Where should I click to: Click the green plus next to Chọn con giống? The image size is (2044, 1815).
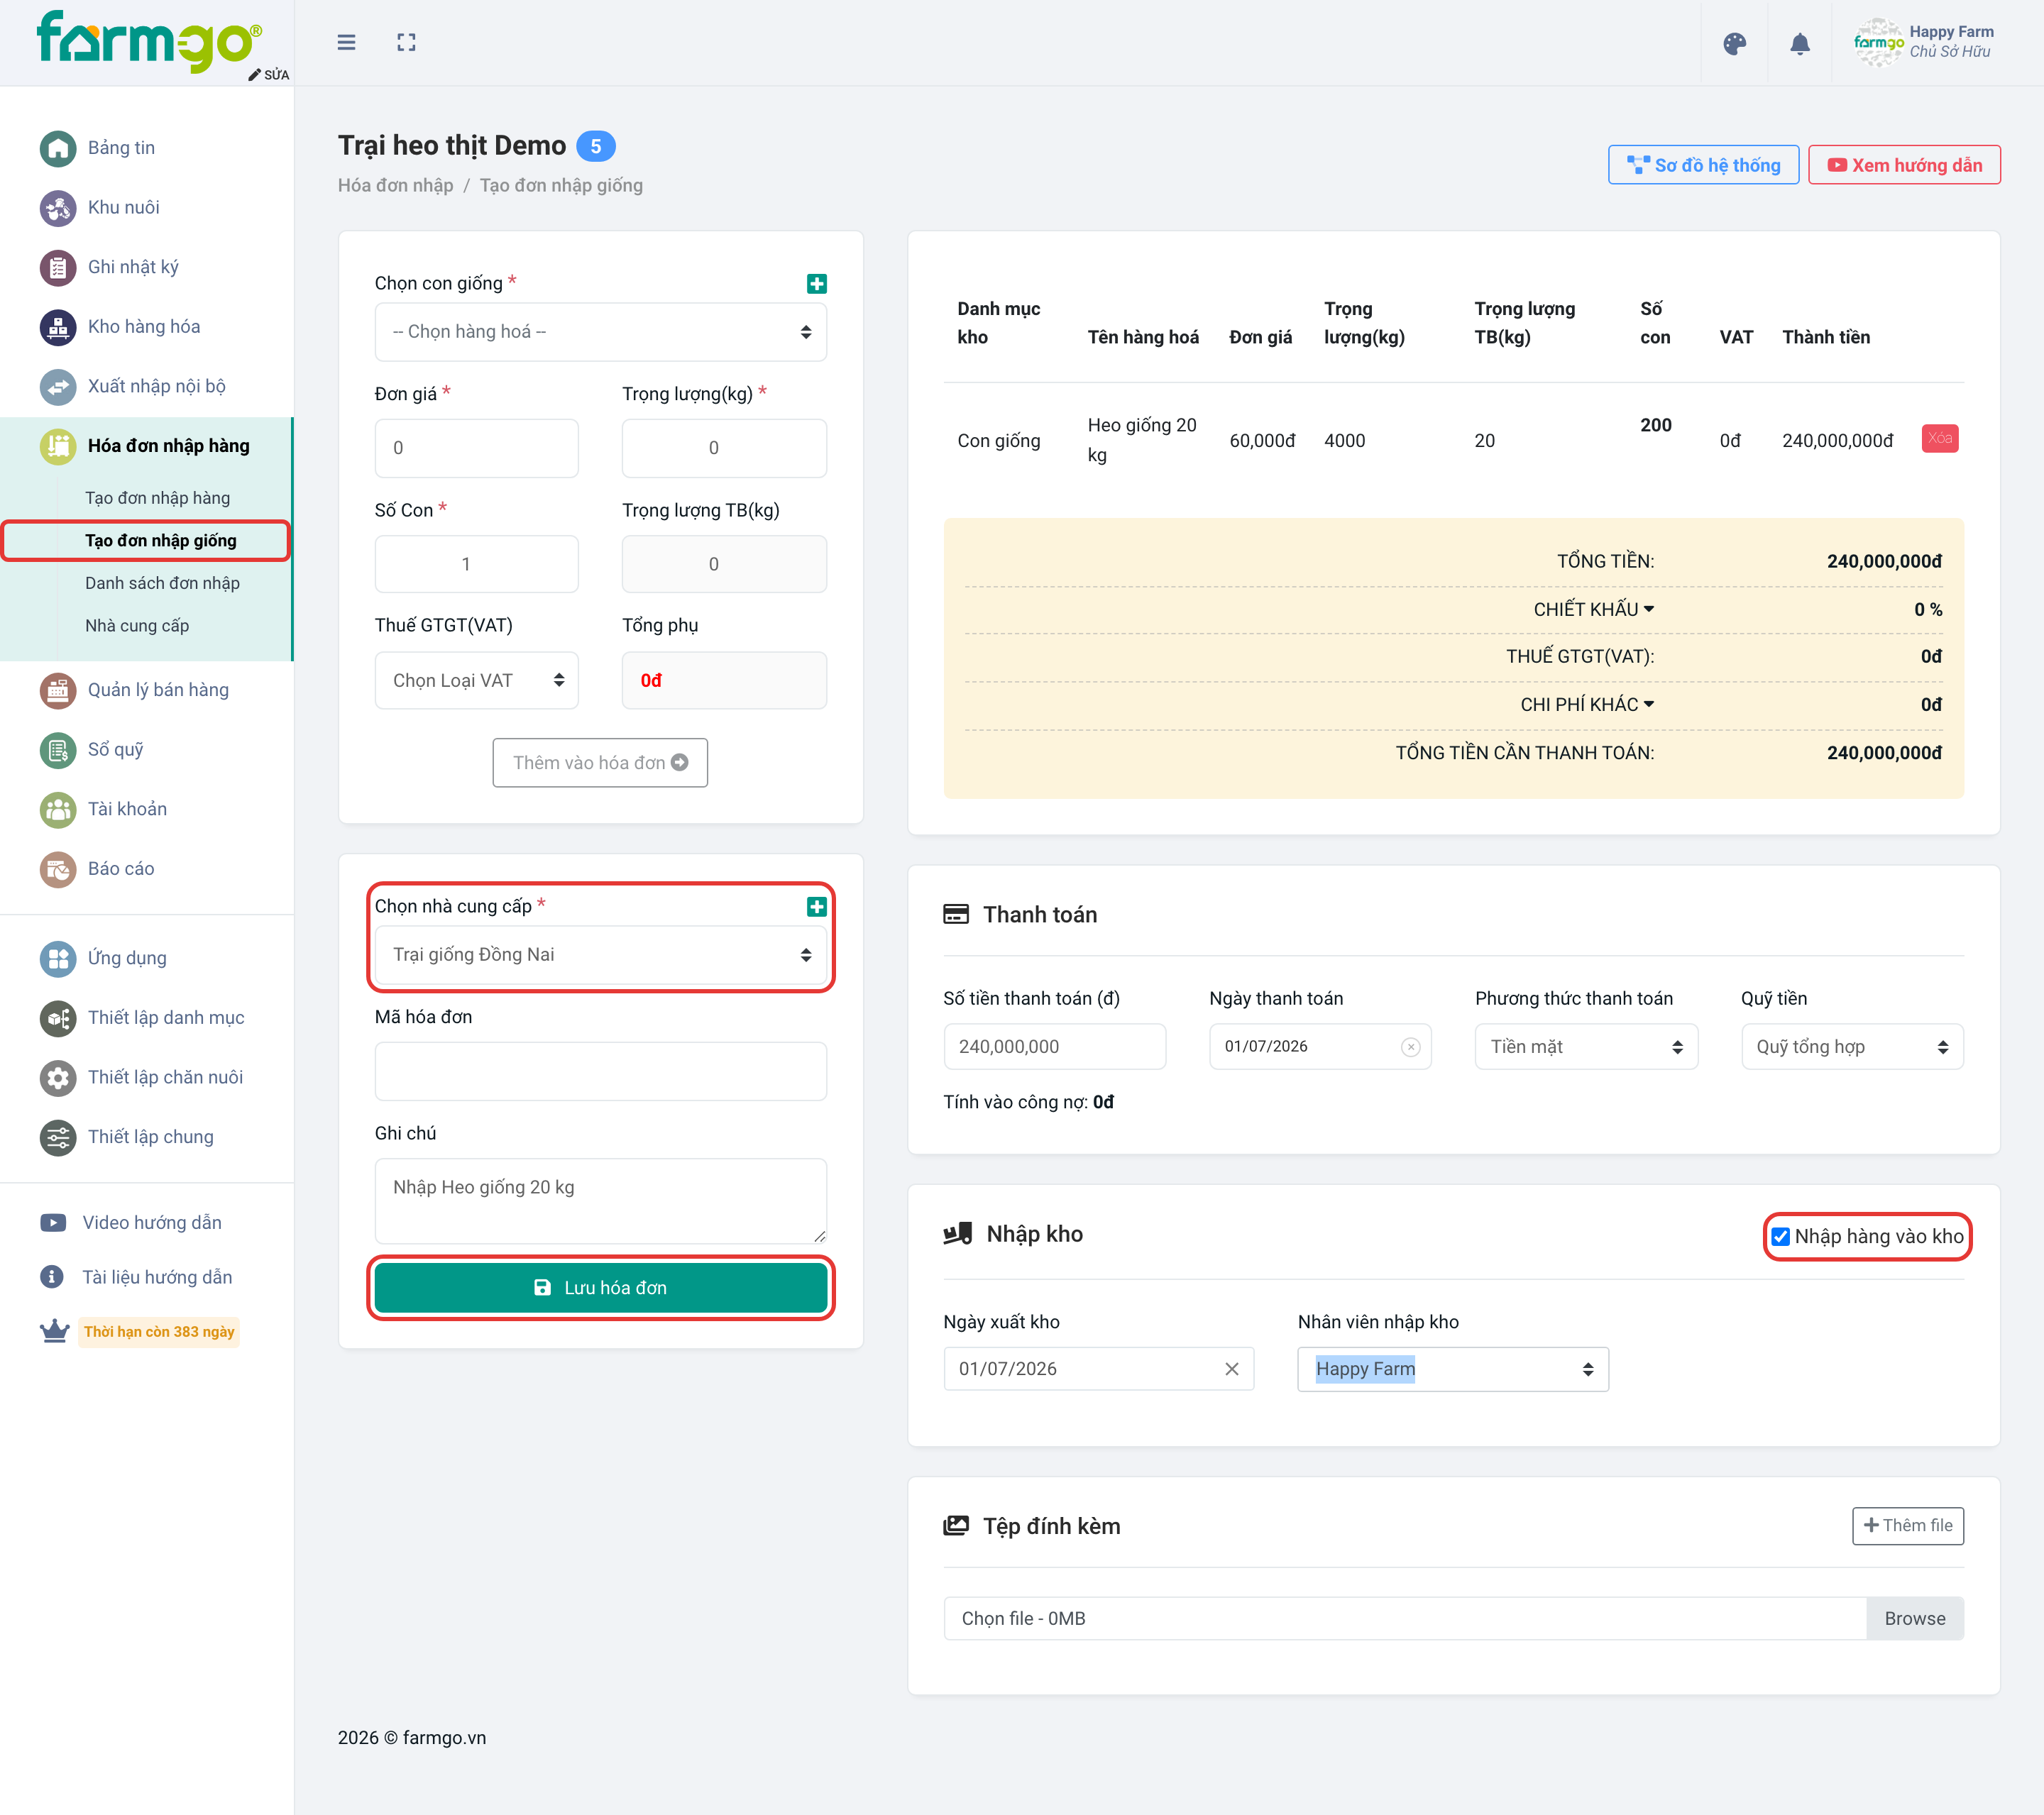817,284
